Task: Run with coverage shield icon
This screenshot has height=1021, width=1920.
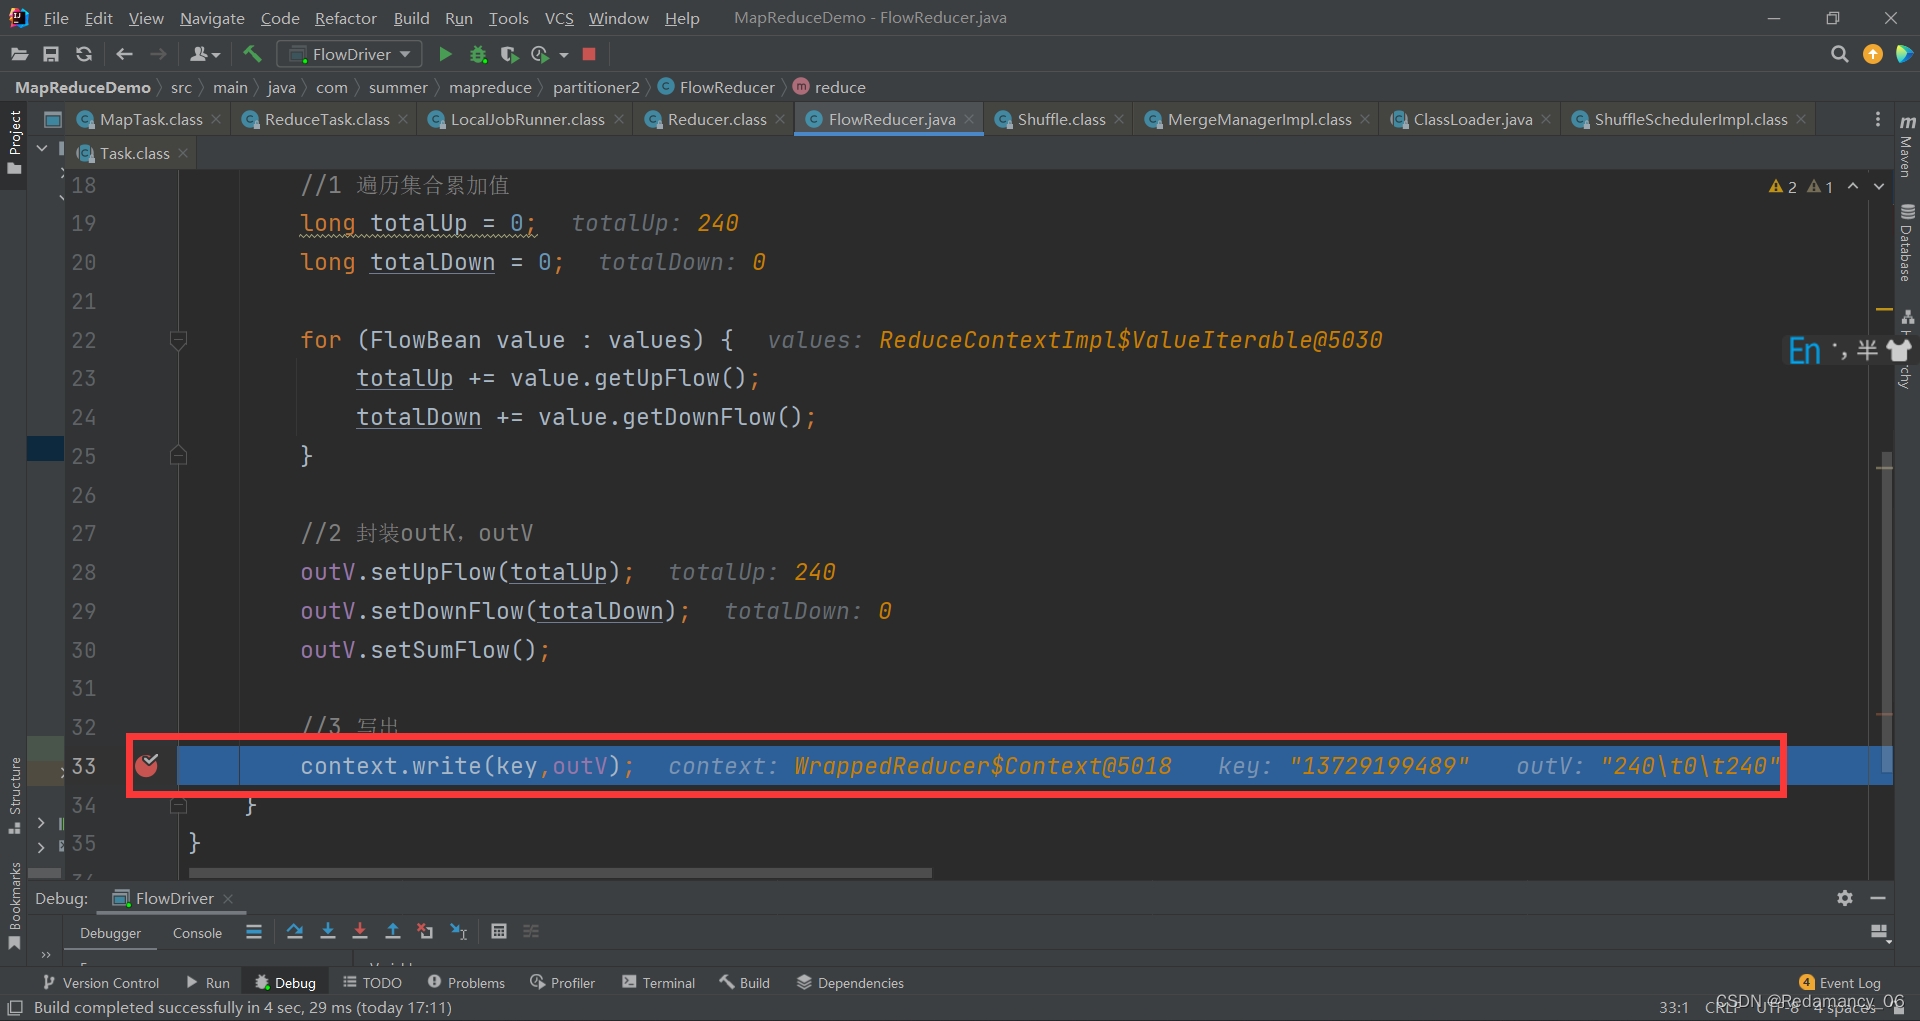Action: (x=509, y=54)
